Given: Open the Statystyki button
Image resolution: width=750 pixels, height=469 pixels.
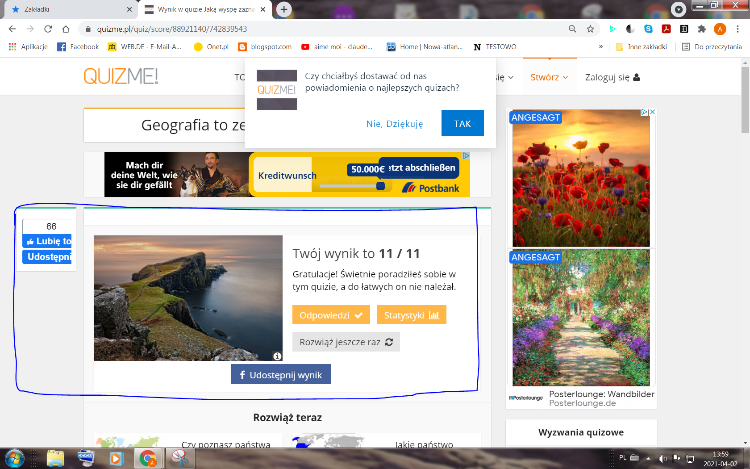Looking at the screenshot, I should coord(411,315).
